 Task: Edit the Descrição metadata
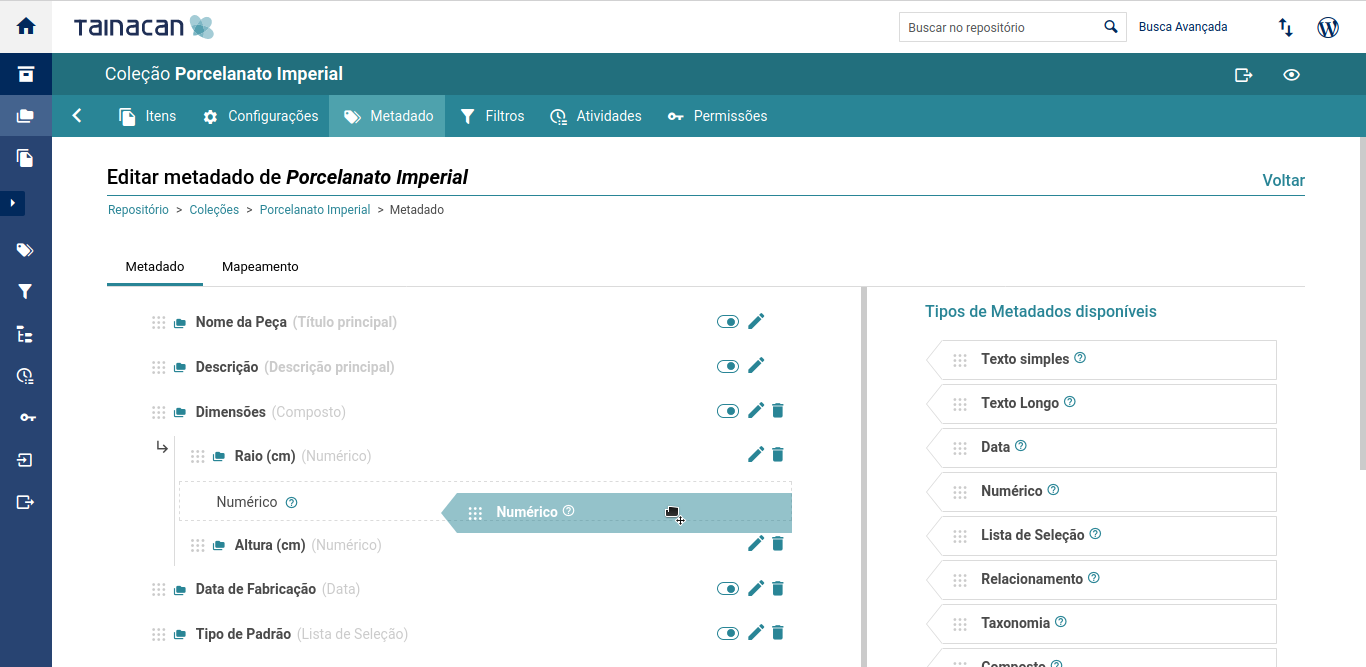click(x=756, y=366)
